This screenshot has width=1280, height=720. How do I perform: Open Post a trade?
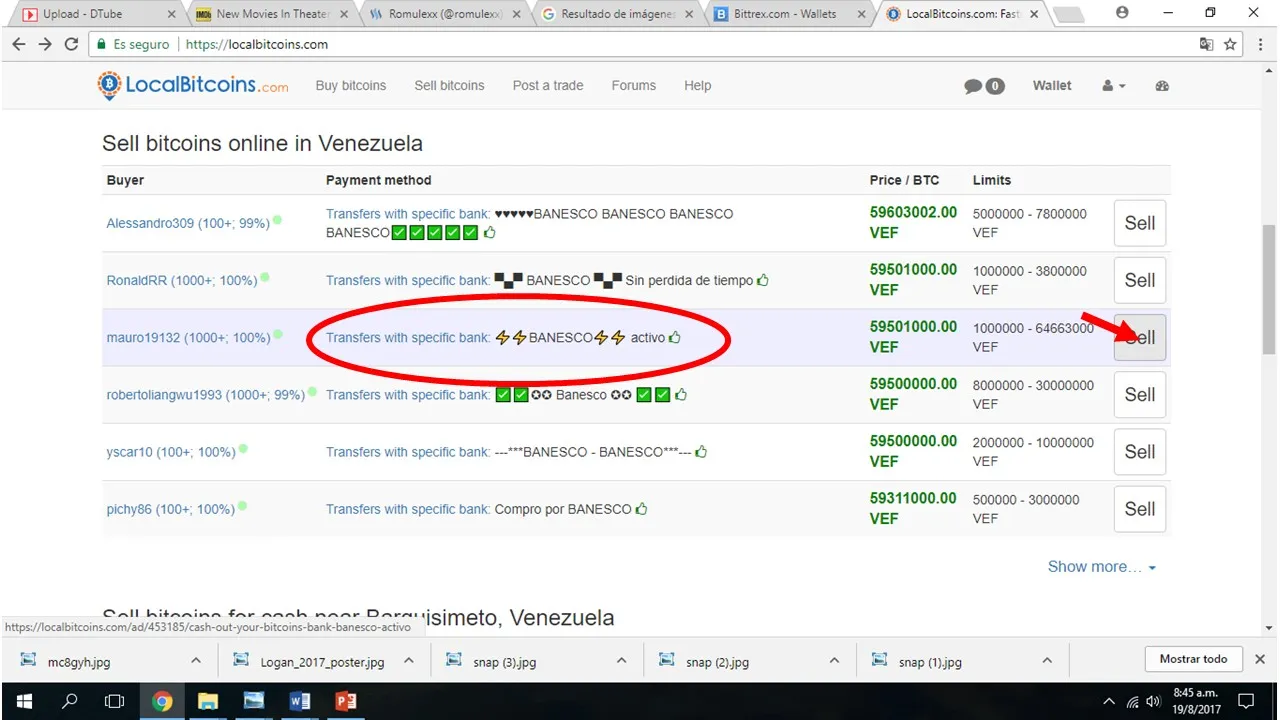548,86
